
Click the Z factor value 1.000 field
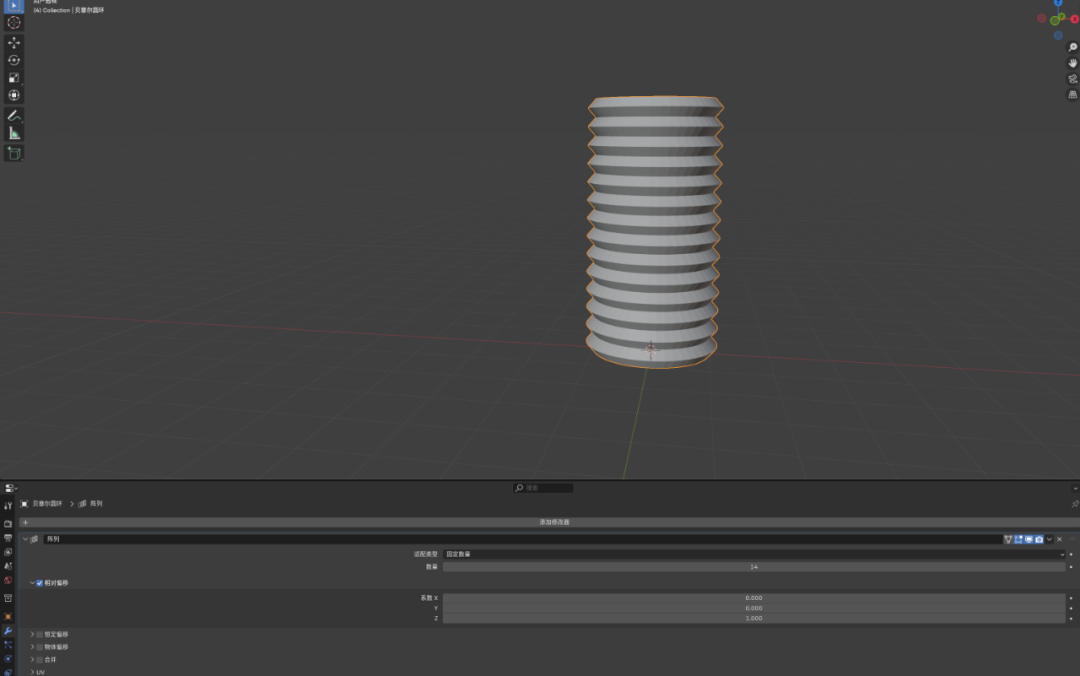click(x=754, y=618)
